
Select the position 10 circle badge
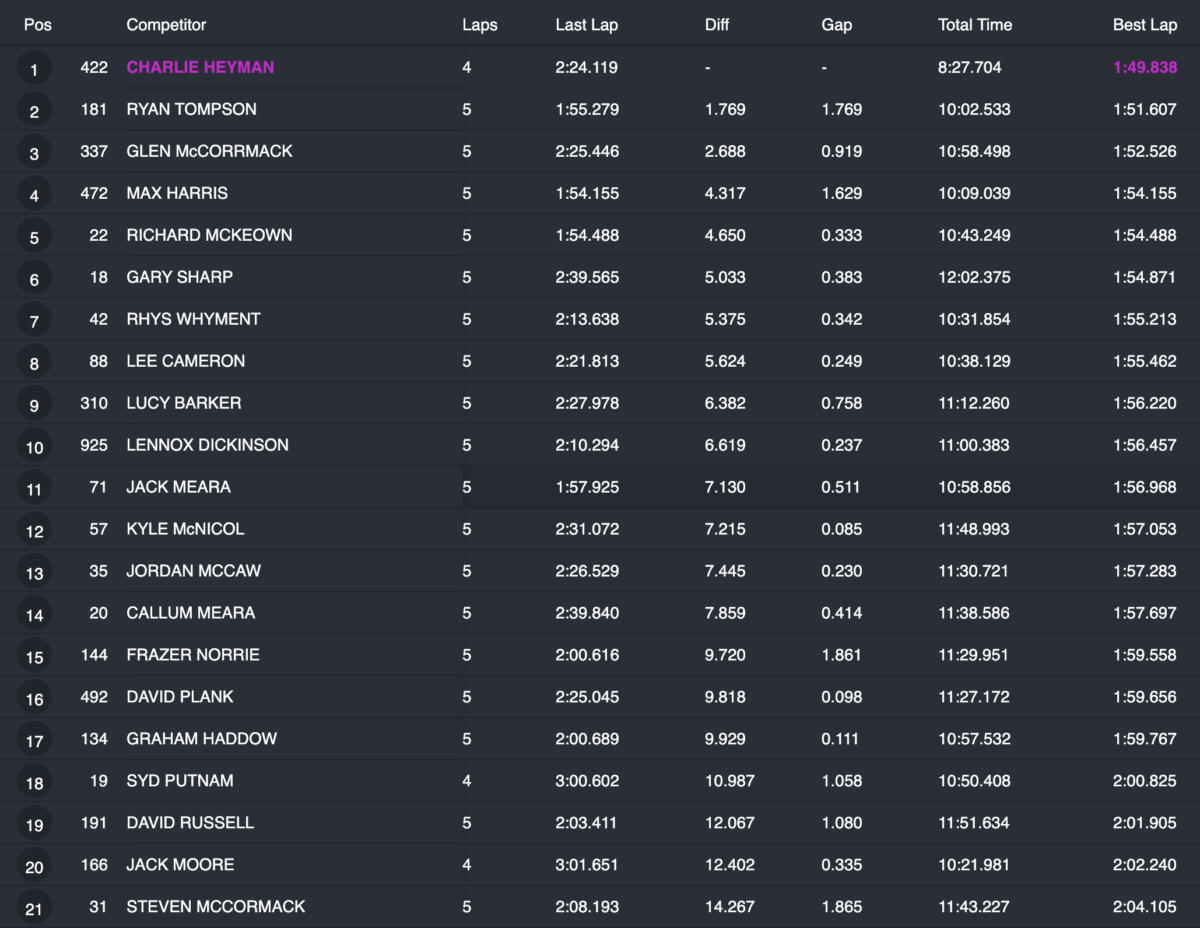pyautogui.click(x=34, y=447)
